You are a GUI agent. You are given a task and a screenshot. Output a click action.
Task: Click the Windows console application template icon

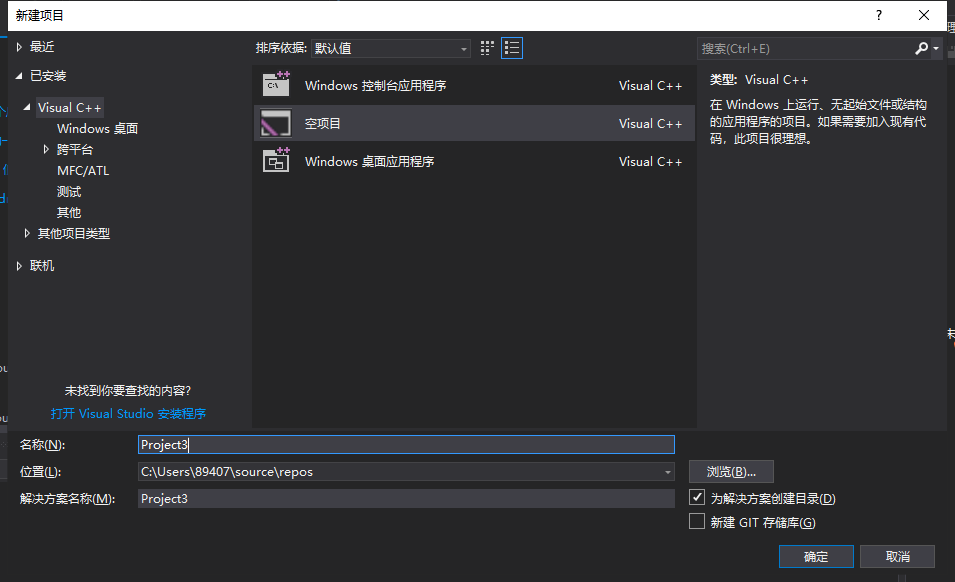coord(275,85)
